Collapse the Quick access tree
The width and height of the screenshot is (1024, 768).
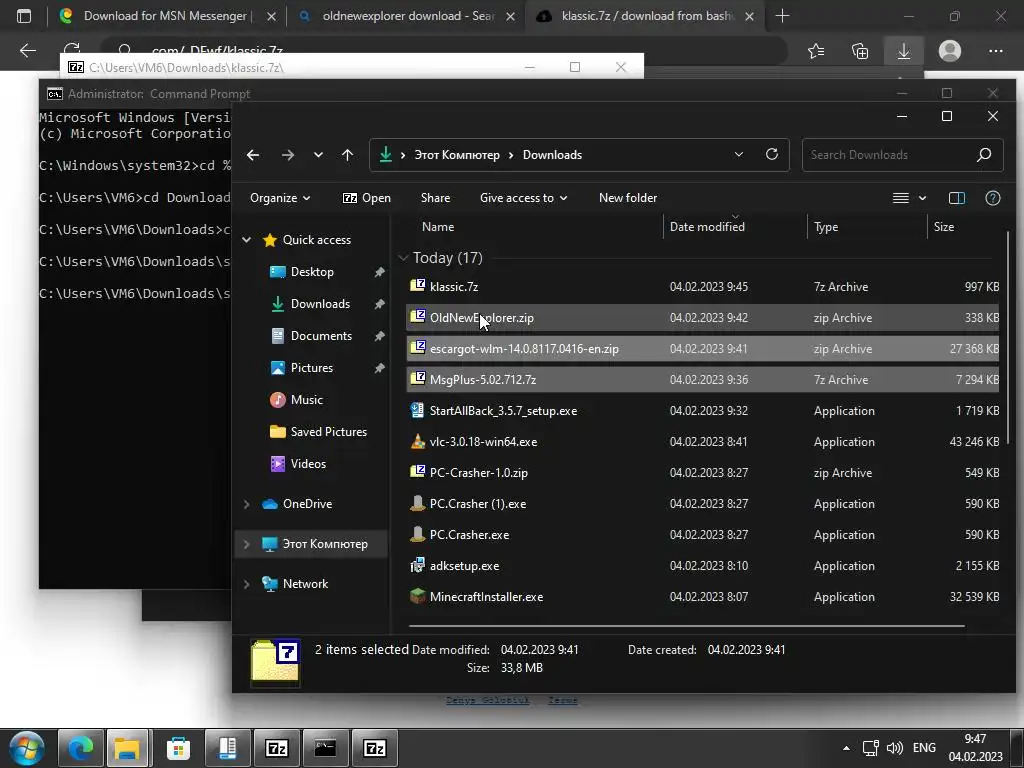click(x=246, y=240)
